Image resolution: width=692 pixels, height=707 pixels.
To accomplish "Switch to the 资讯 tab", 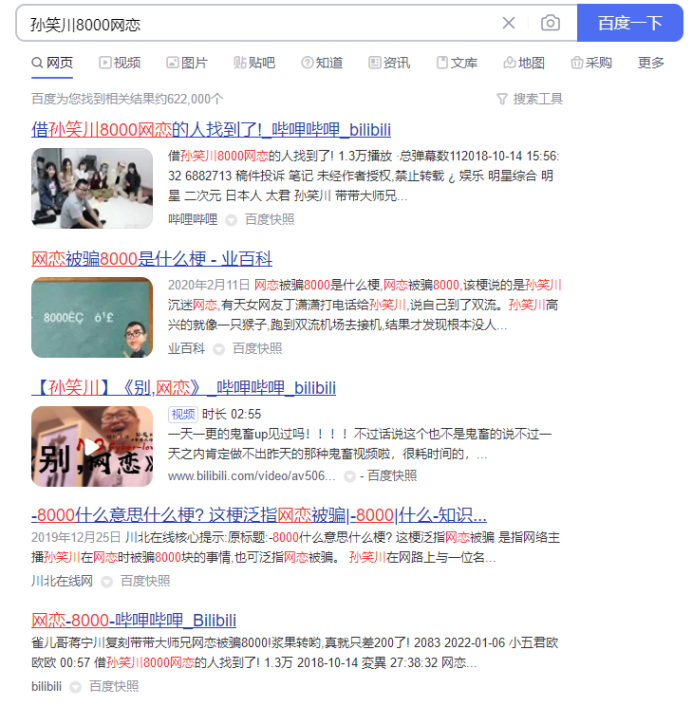I will tap(389, 63).
